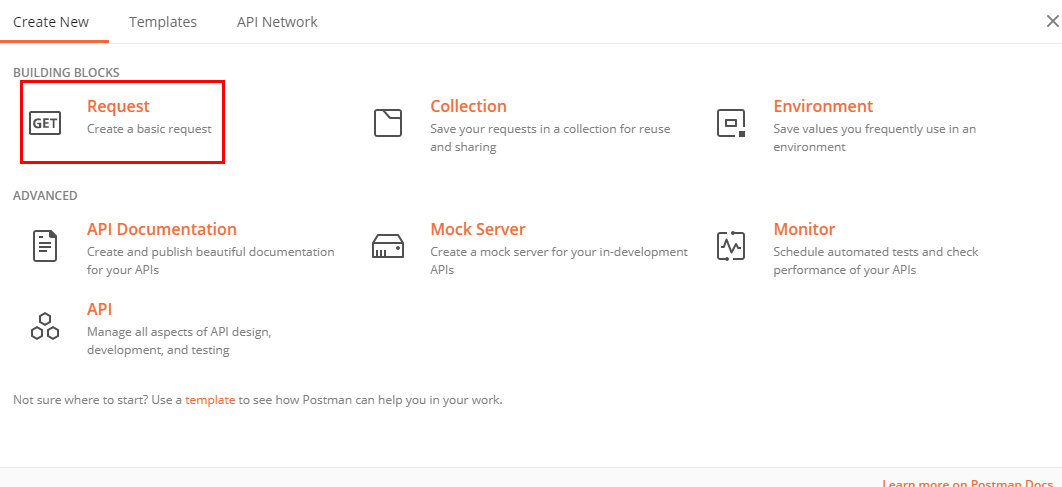The height and width of the screenshot is (487, 1062).
Task: Switch to the Create New tab
Action: tap(51, 22)
